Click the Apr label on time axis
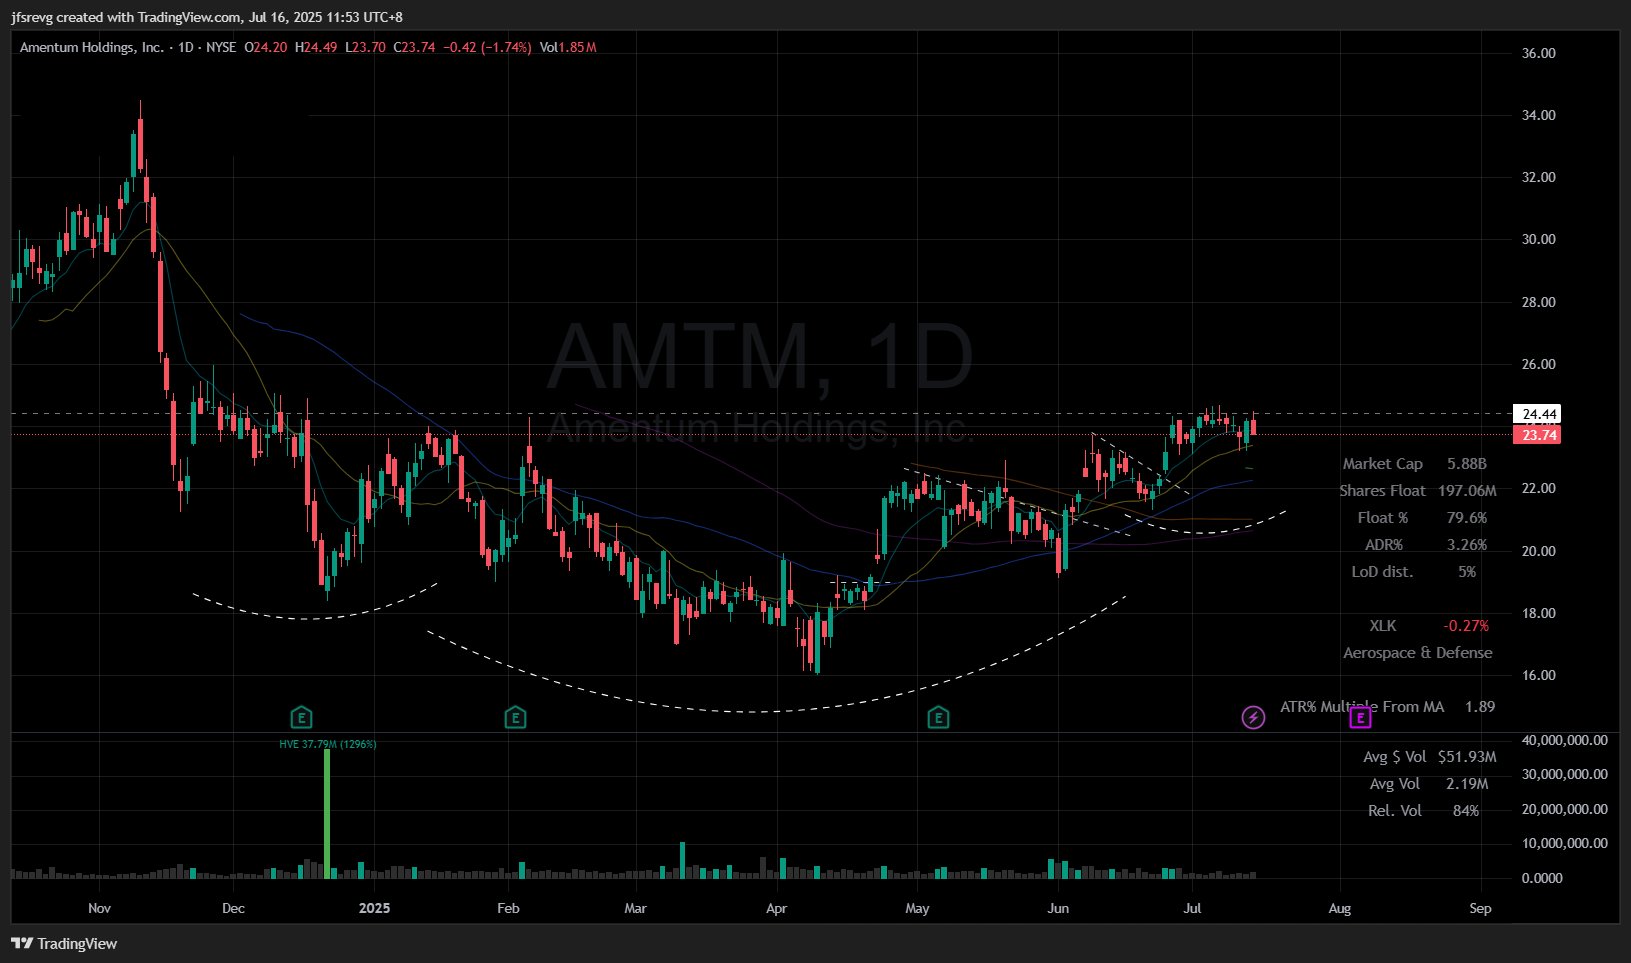The image size is (1631, 963). (x=776, y=908)
